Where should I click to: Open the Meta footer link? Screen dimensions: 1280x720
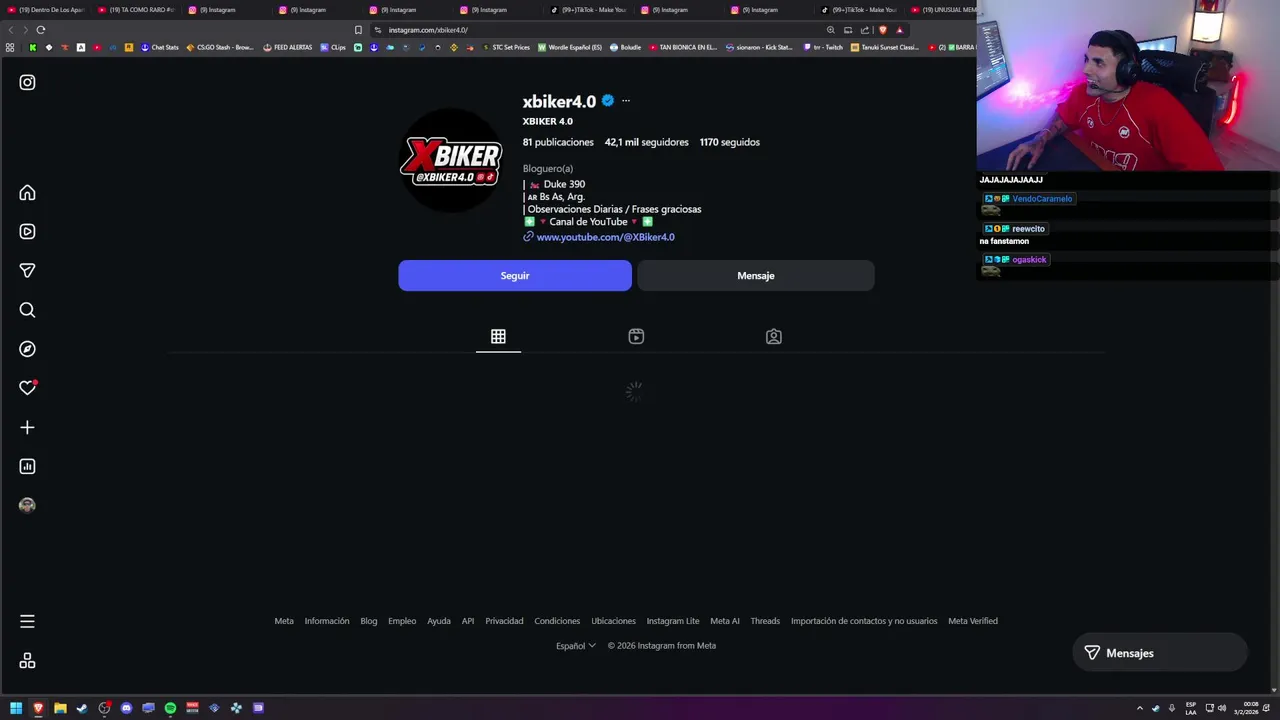coord(284,621)
